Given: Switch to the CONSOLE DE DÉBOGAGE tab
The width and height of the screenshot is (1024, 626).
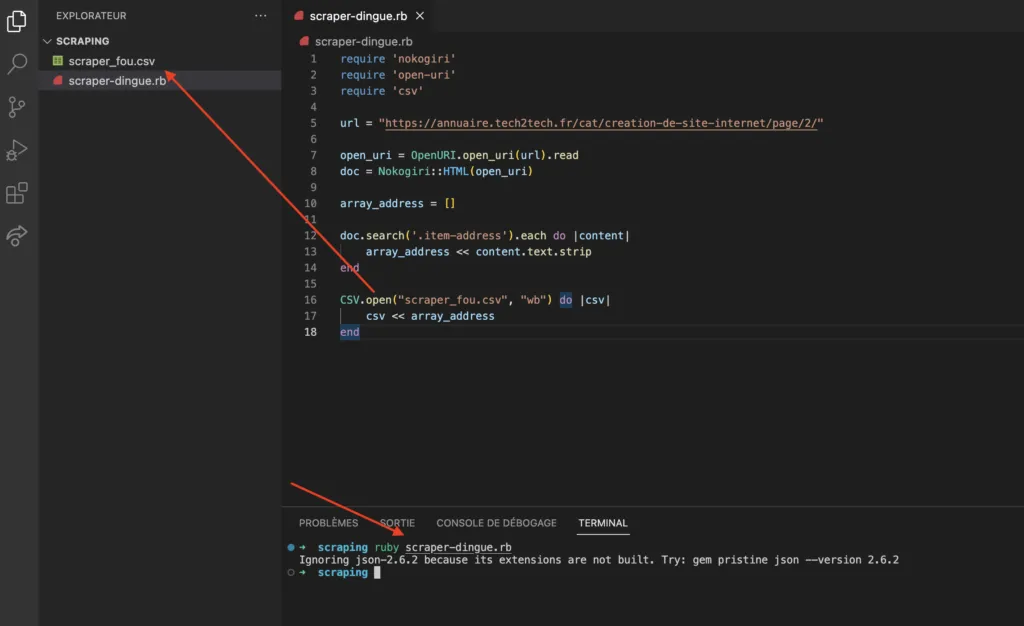Looking at the screenshot, I should [496, 523].
